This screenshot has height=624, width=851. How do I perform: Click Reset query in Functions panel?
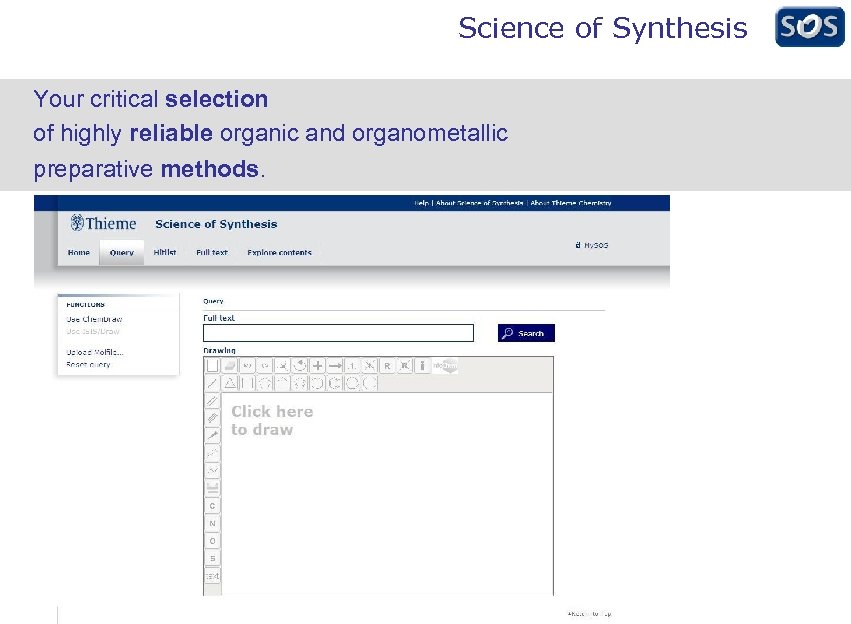(x=88, y=365)
